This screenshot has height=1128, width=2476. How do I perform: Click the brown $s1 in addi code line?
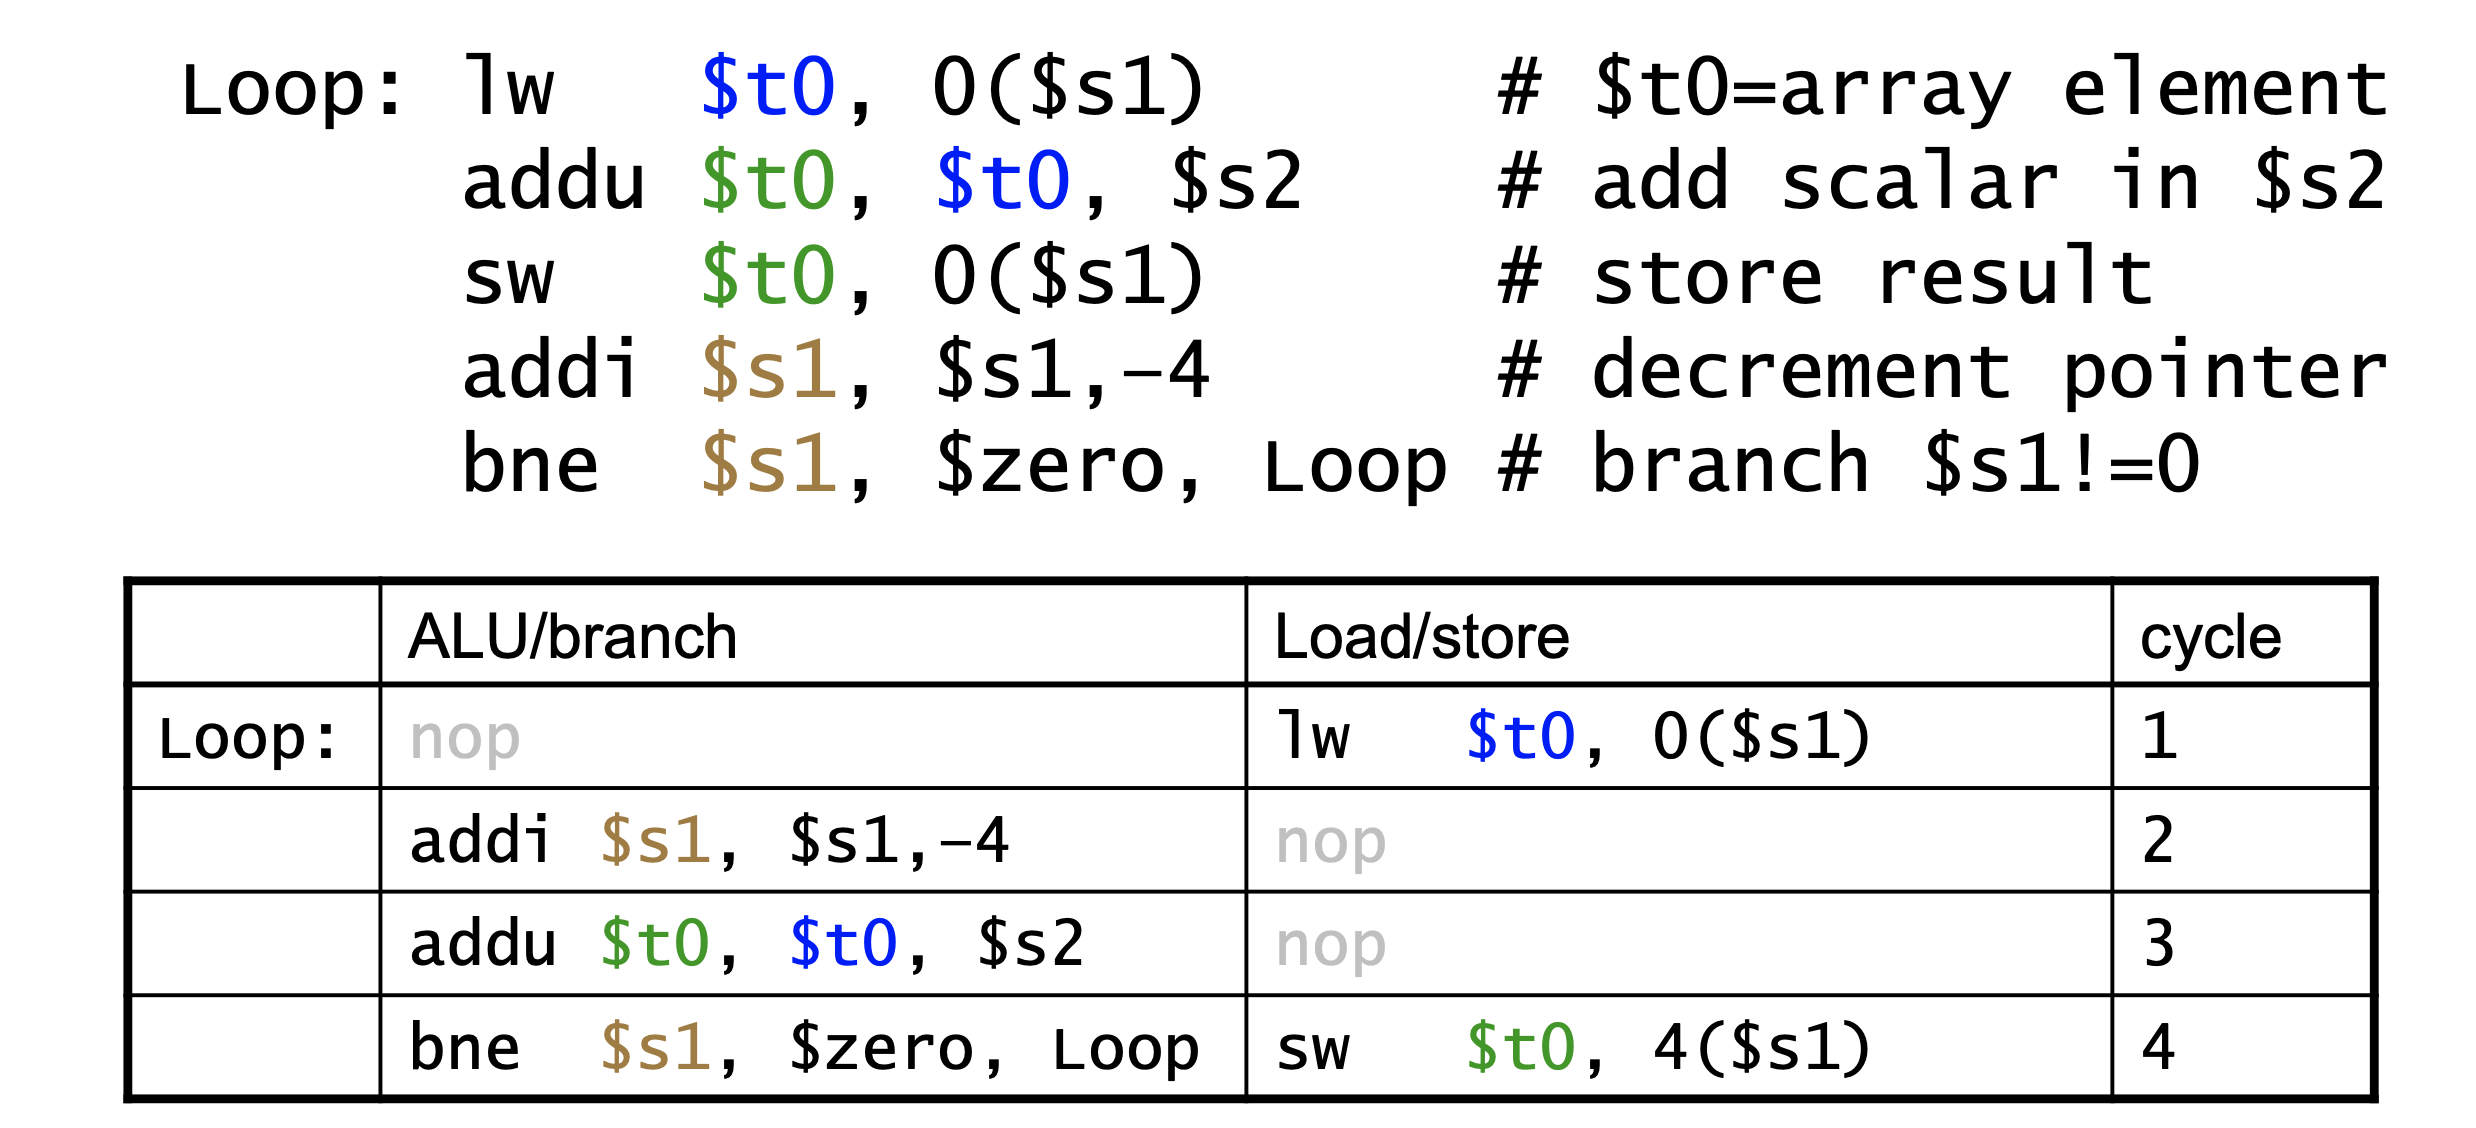pos(767,371)
